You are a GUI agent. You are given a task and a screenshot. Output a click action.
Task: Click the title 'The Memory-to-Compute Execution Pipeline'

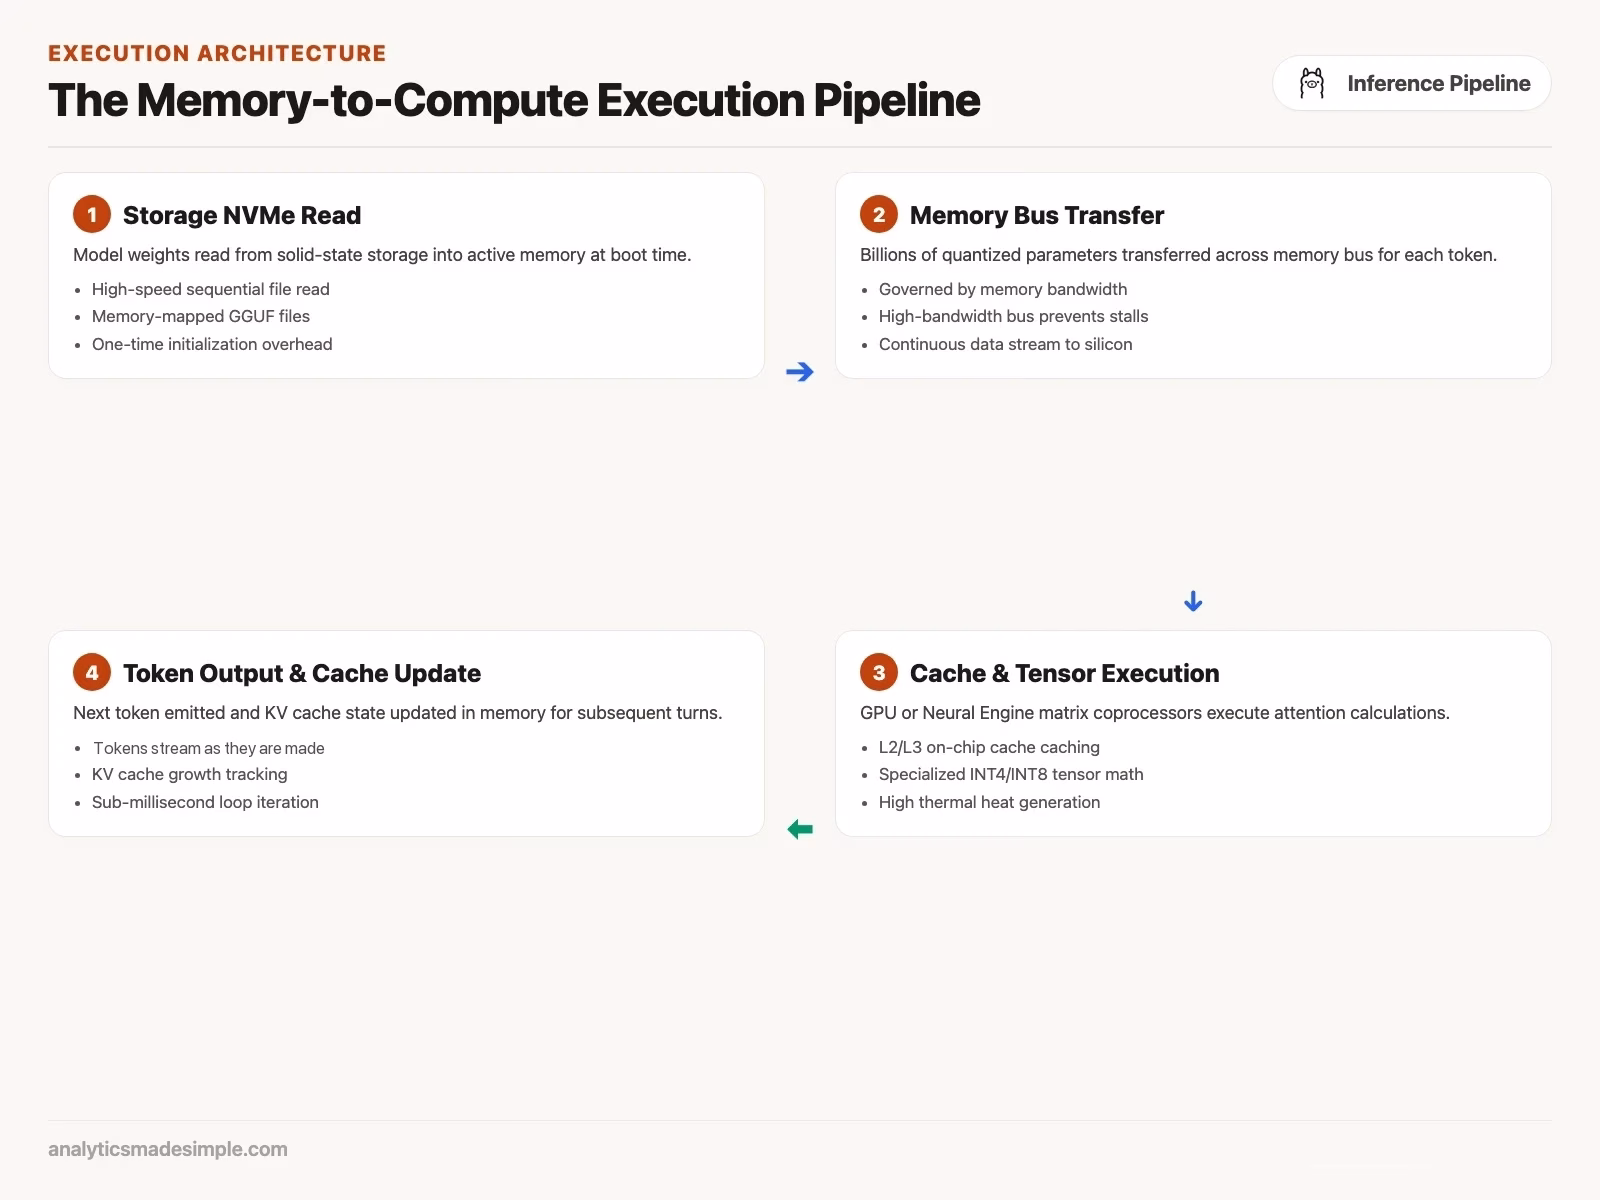point(514,100)
